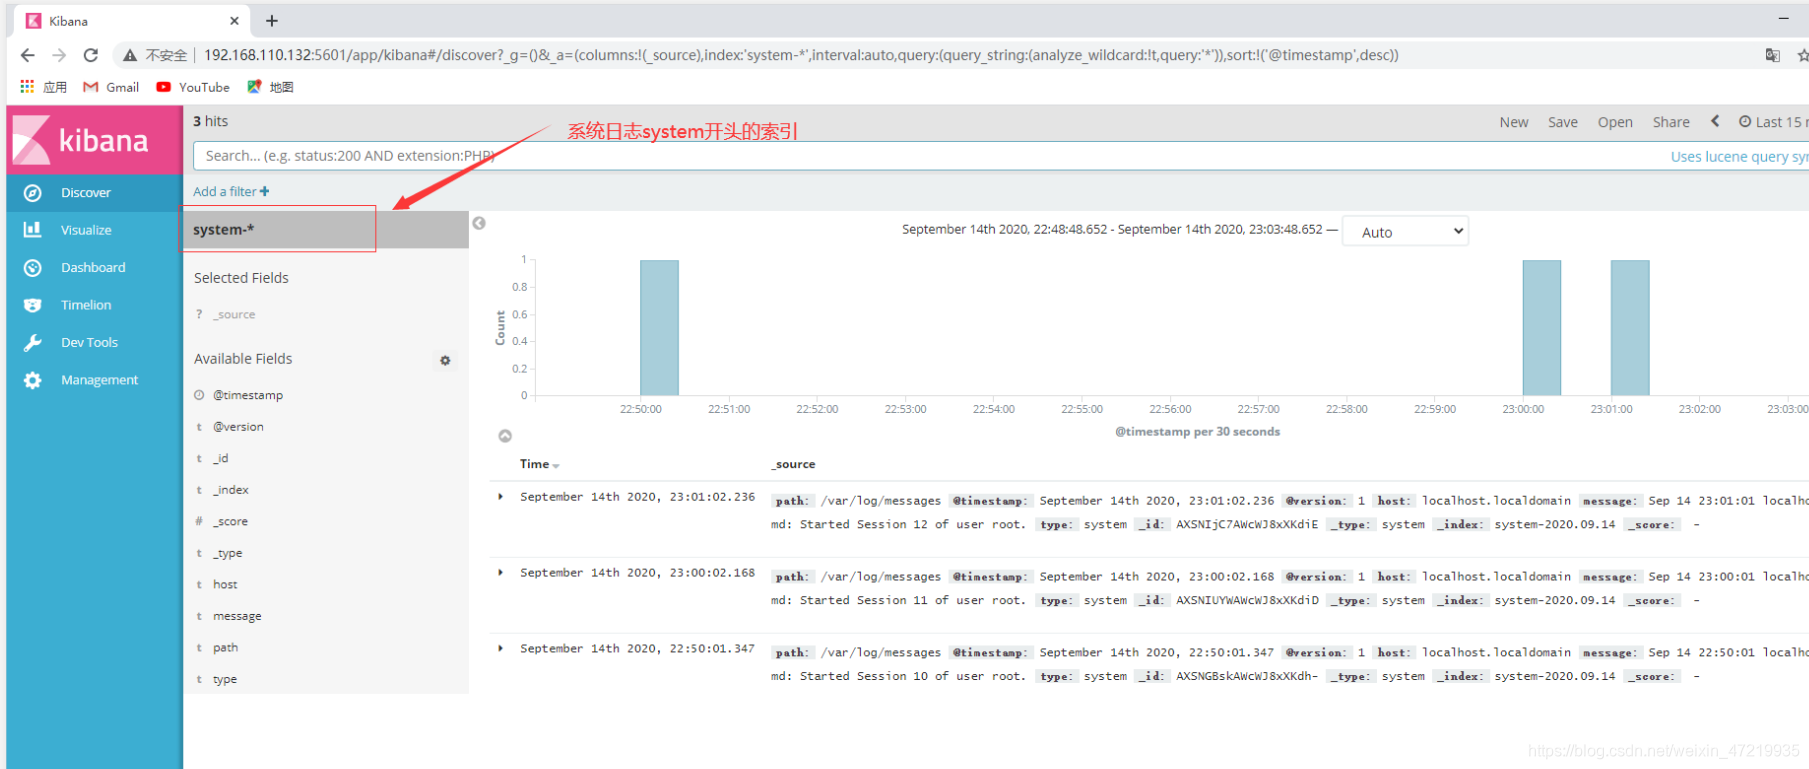This screenshot has width=1809, height=769.
Task: Open the Auto interval dropdown
Action: pos(1405,232)
